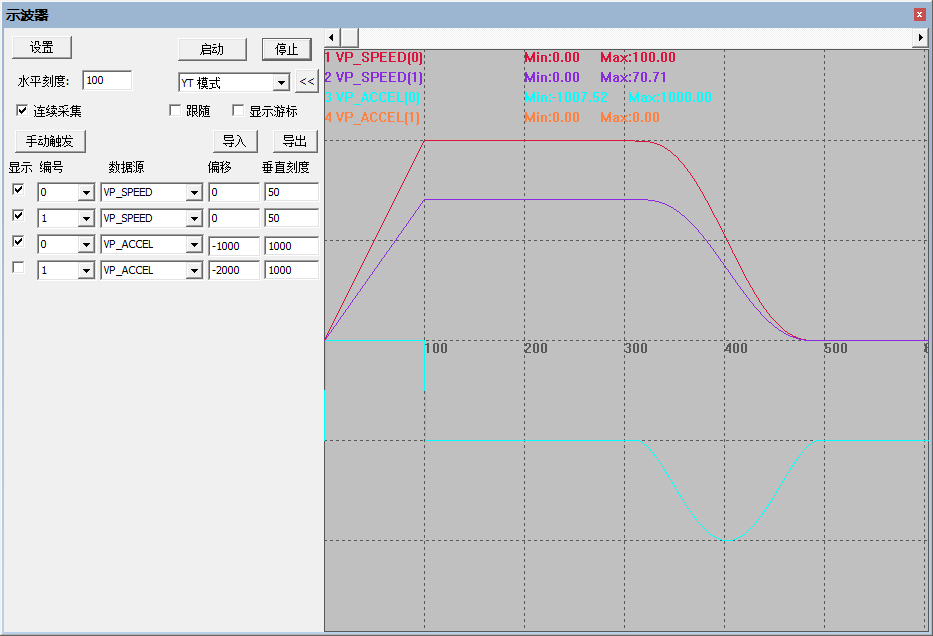Click the 启动 start button
The height and width of the screenshot is (636, 933).
213,49
